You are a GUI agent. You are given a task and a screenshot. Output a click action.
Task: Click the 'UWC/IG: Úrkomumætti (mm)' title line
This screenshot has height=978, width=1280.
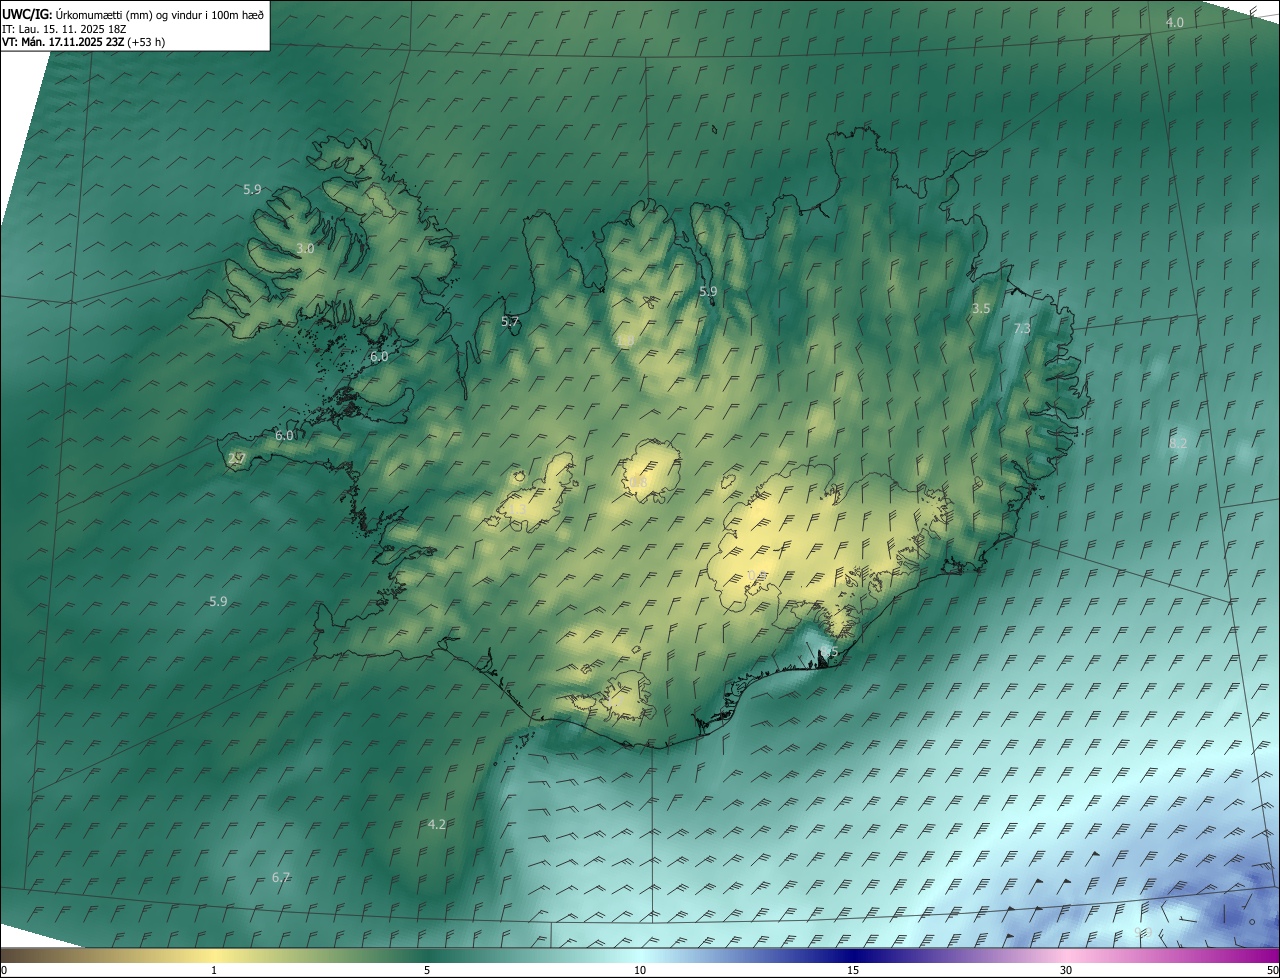tap(133, 14)
